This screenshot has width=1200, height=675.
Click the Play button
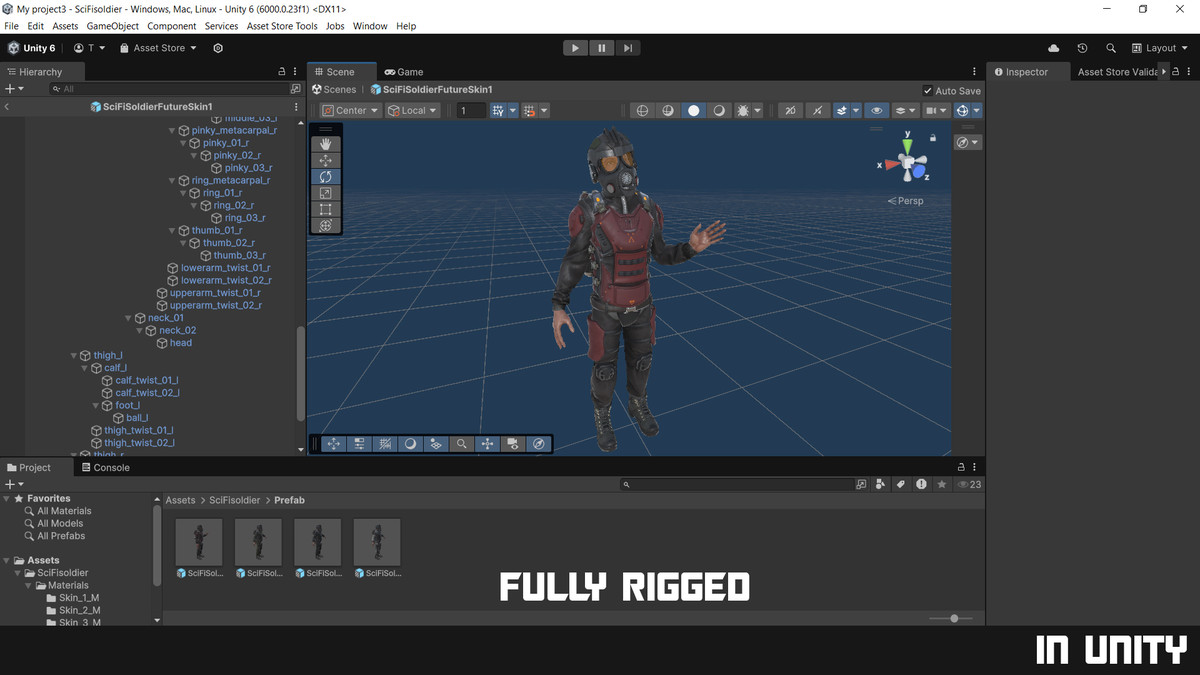click(575, 48)
